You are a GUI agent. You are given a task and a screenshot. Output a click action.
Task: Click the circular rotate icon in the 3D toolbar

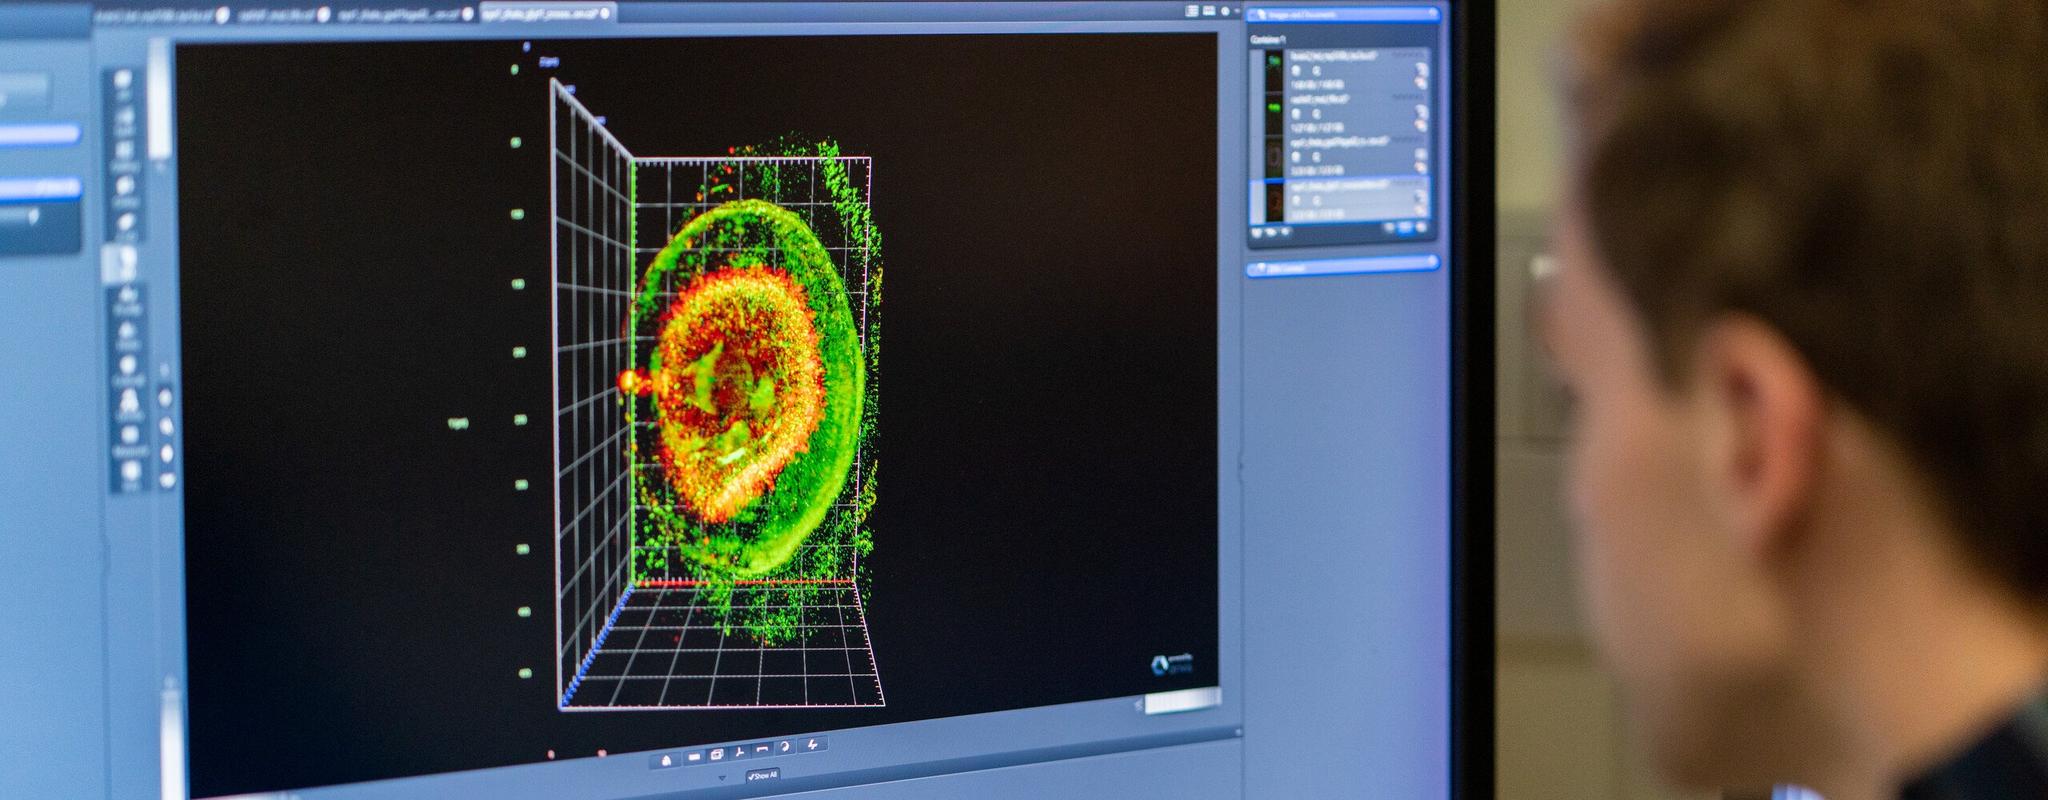(x=785, y=746)
